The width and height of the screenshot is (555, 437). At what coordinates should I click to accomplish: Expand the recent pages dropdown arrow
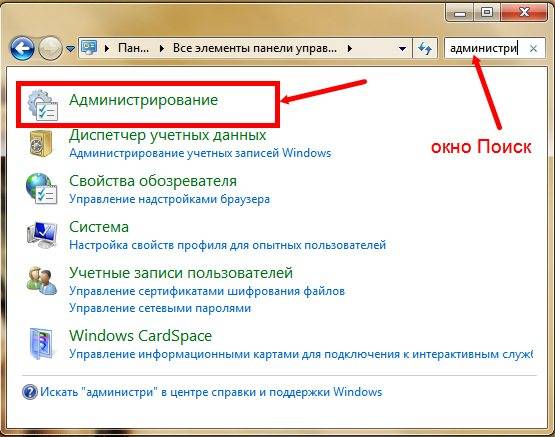pos(70,48)
